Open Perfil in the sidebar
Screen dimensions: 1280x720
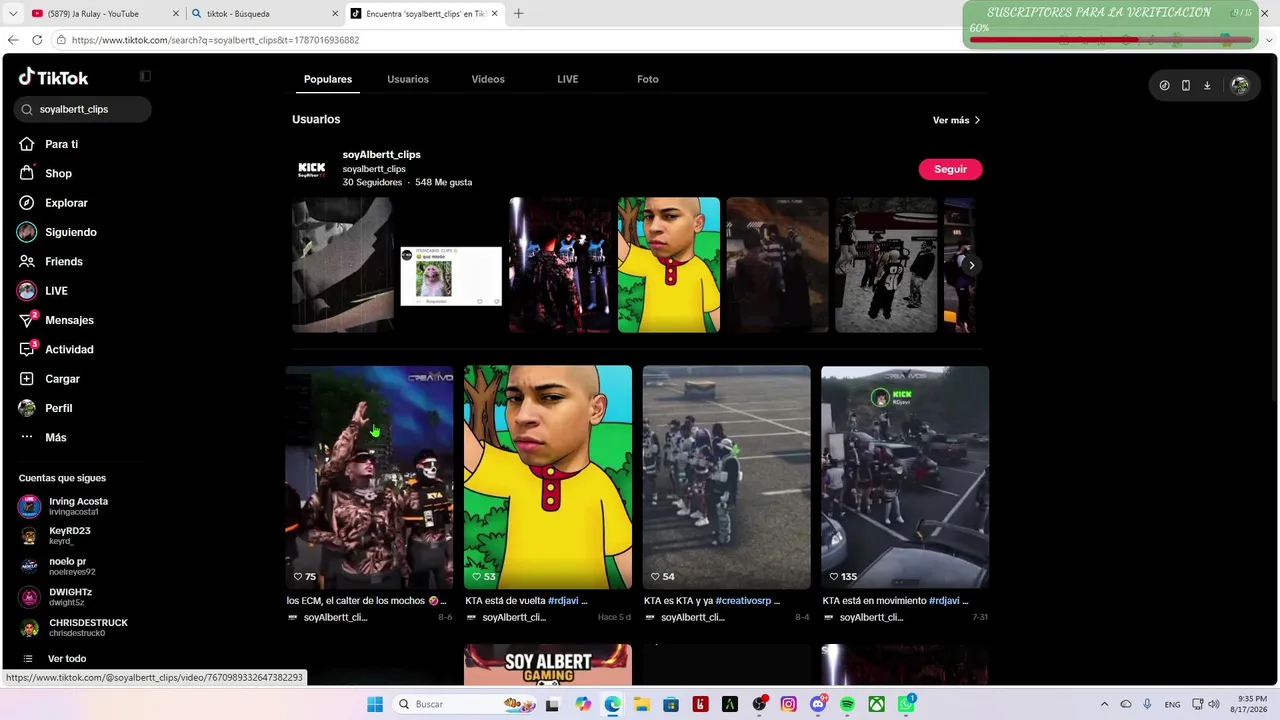click(58, 408)
